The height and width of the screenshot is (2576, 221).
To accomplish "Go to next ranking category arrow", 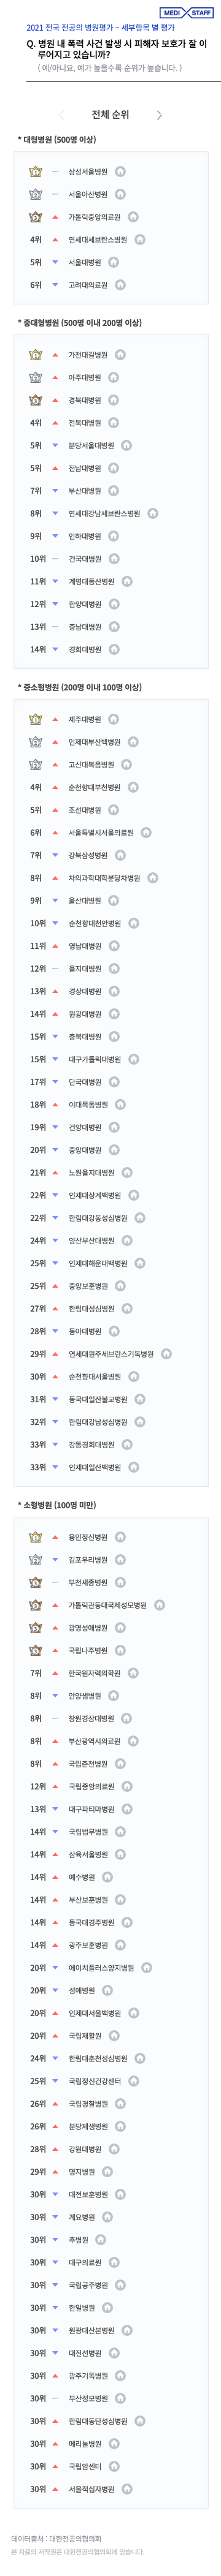I will coord(159,115).
